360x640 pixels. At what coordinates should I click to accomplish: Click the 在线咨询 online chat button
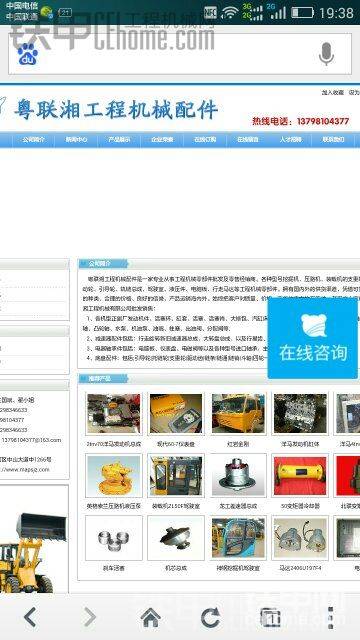pos(313,339)
